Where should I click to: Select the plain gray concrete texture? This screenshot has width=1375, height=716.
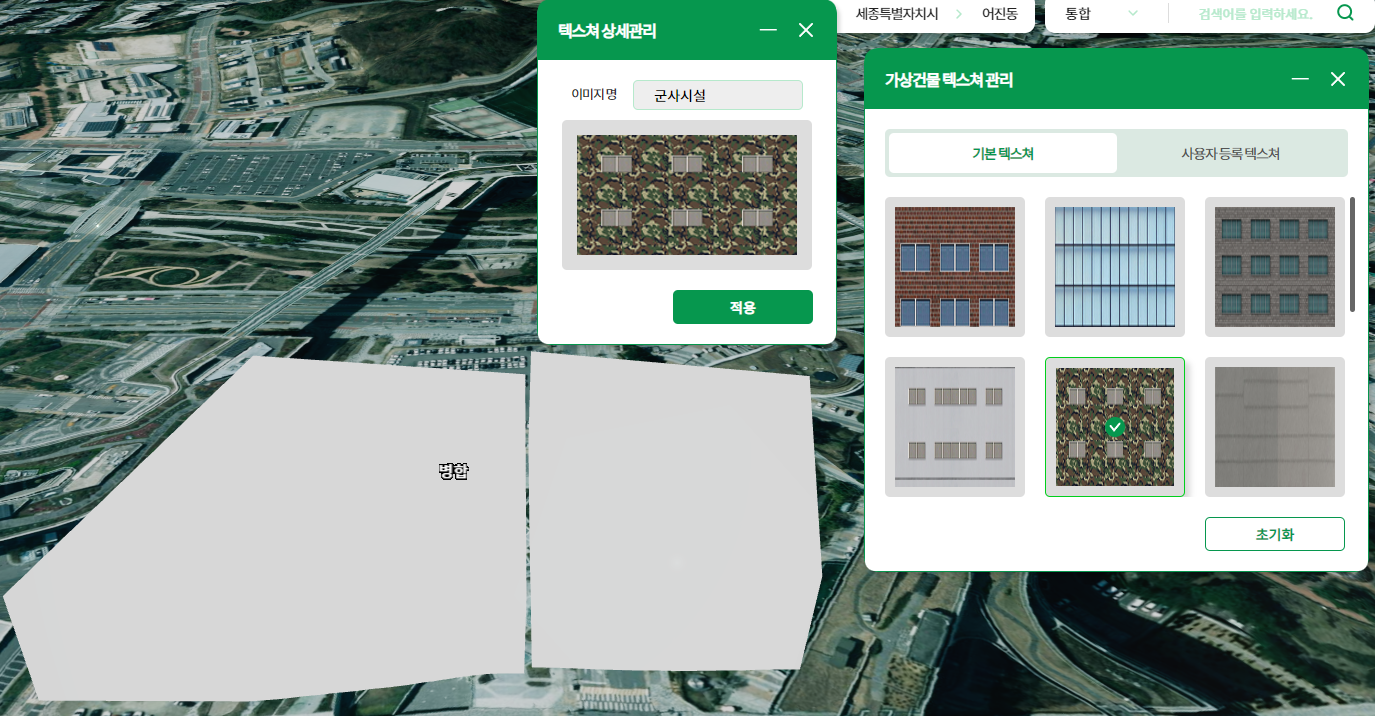(1275, 427)
